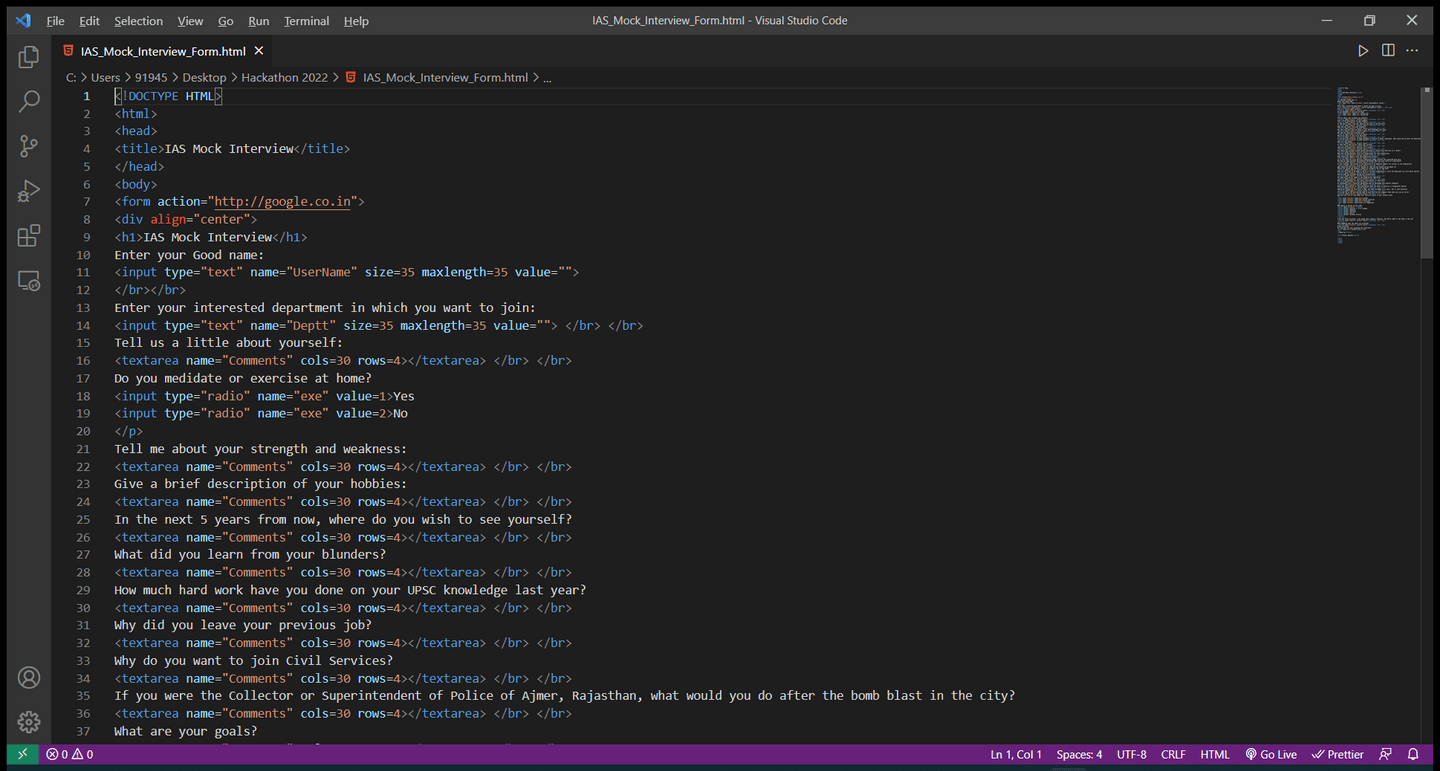
Task: Select the IAS_Mock_Interview_Form.html editor tab
Action: (x=162, y=51)
